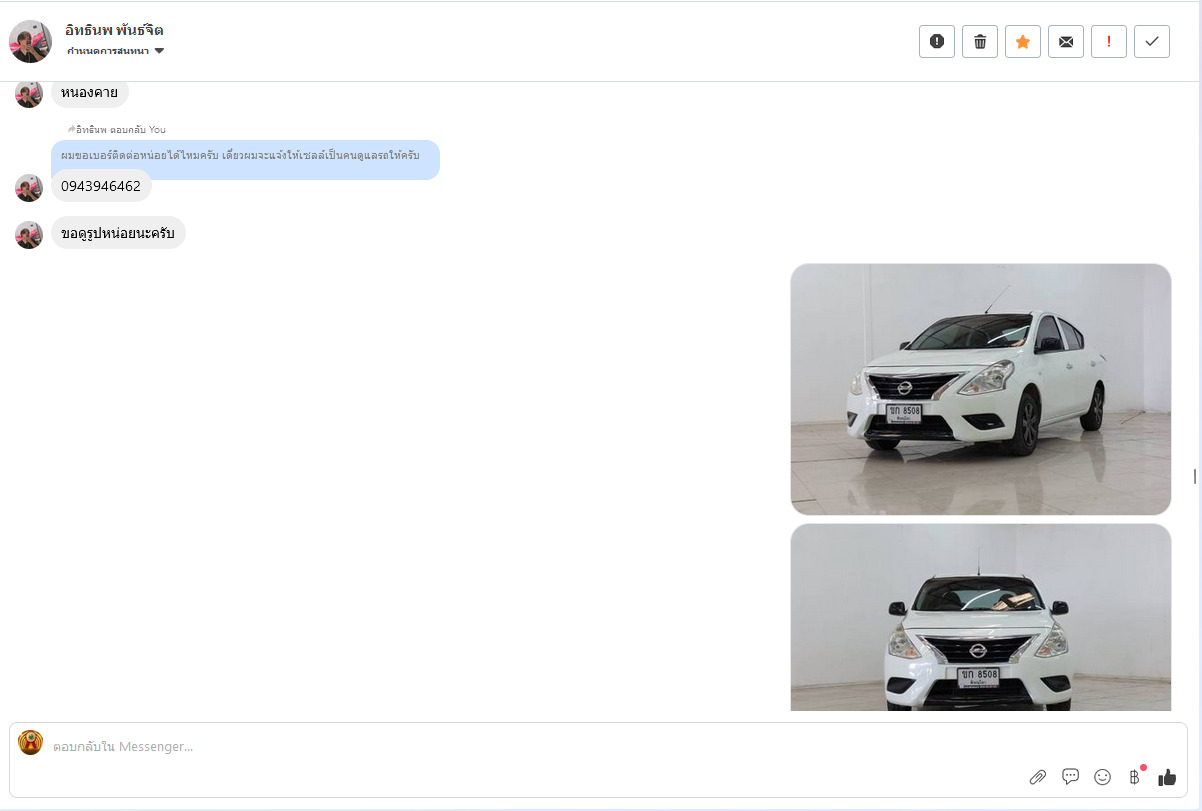Click the Baht payment icon

click(1134, 777)
